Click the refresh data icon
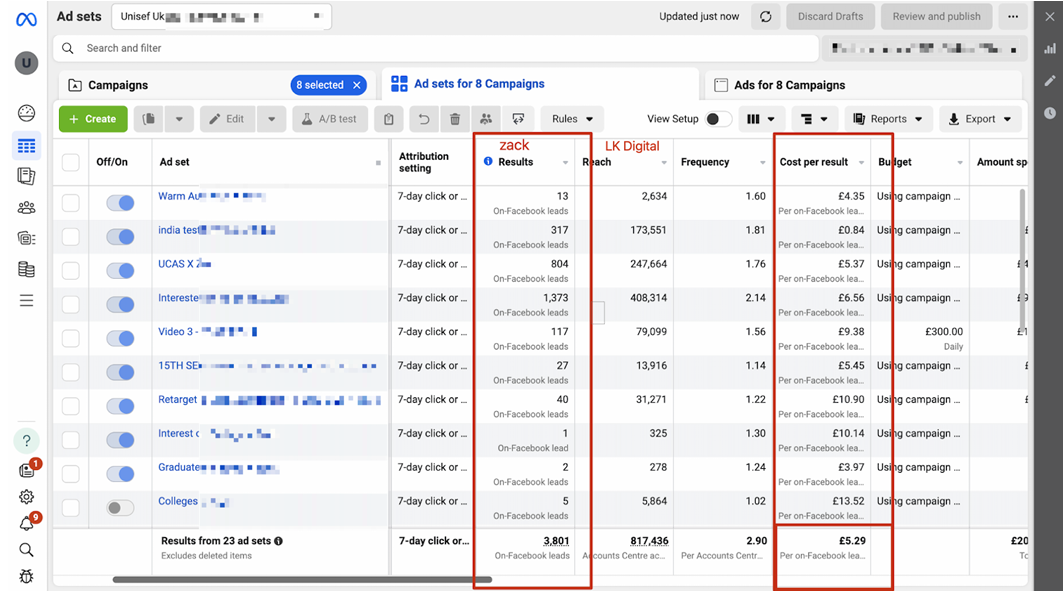Image resolution: width=1063 pixels, height=591 pixels. click(x=765, y=17)
